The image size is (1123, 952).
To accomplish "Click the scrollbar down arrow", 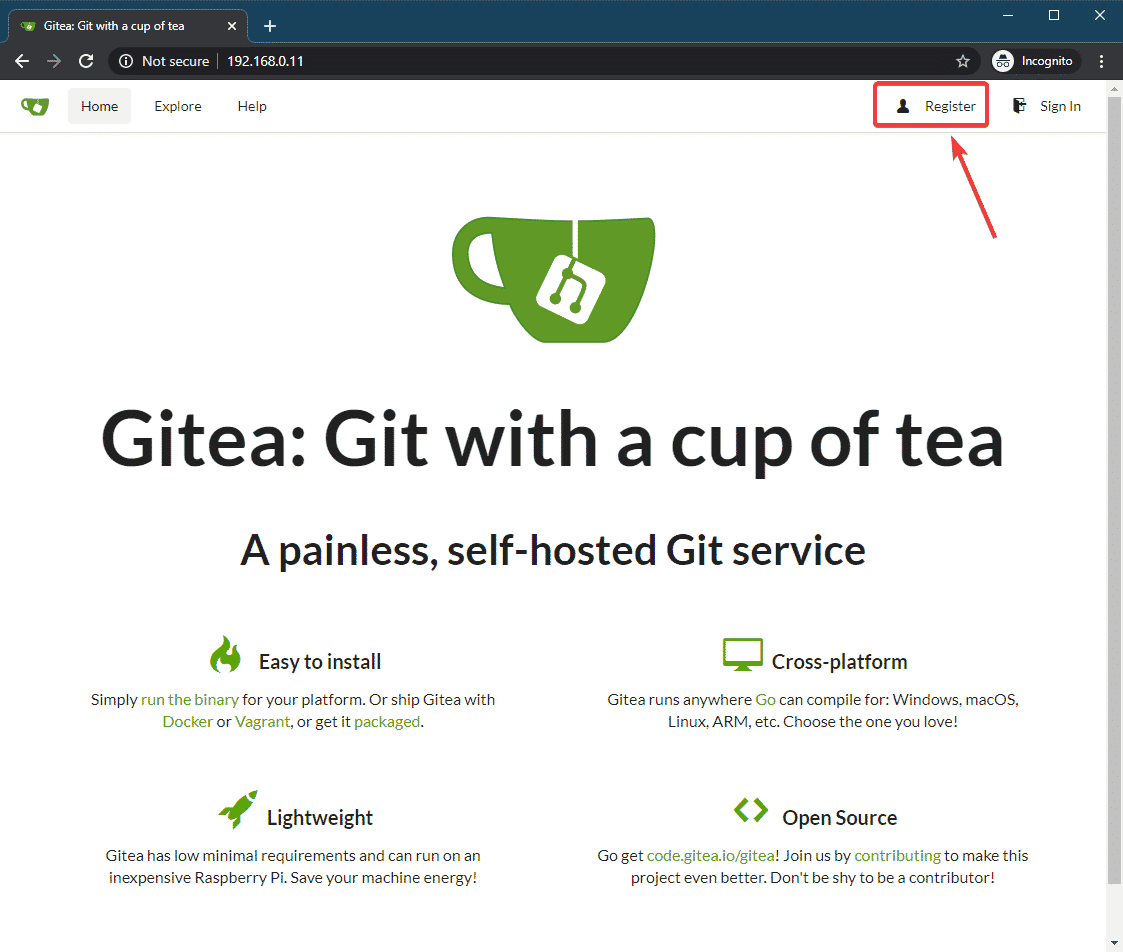I will click(1114, 943).
